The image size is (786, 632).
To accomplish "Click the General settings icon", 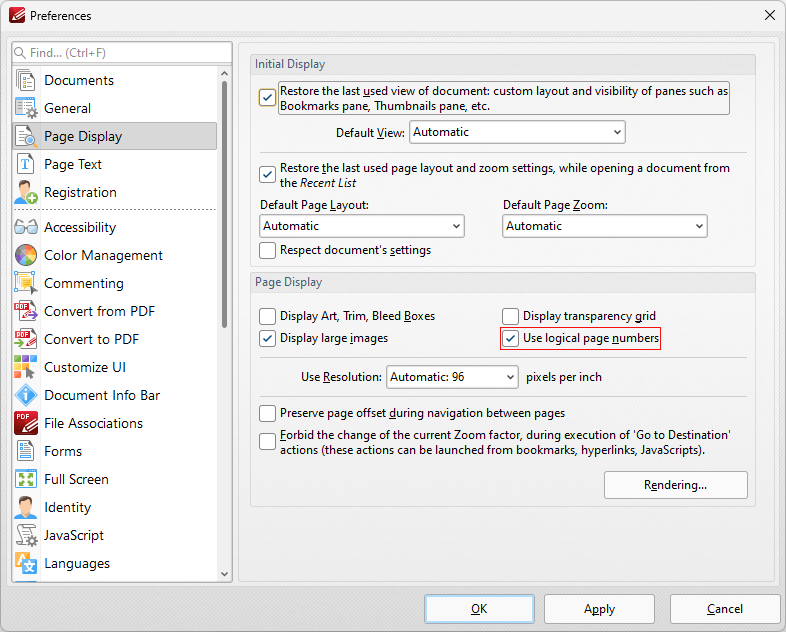I will 26,108.
